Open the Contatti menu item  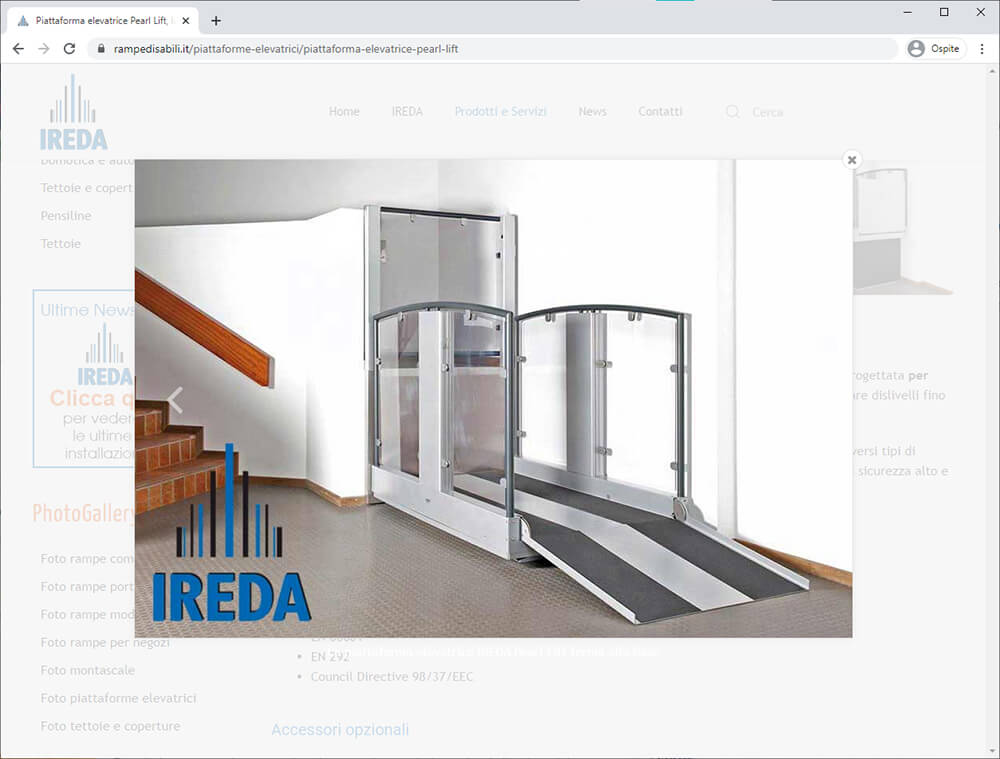pyautogui.click(x=660, y=112)
